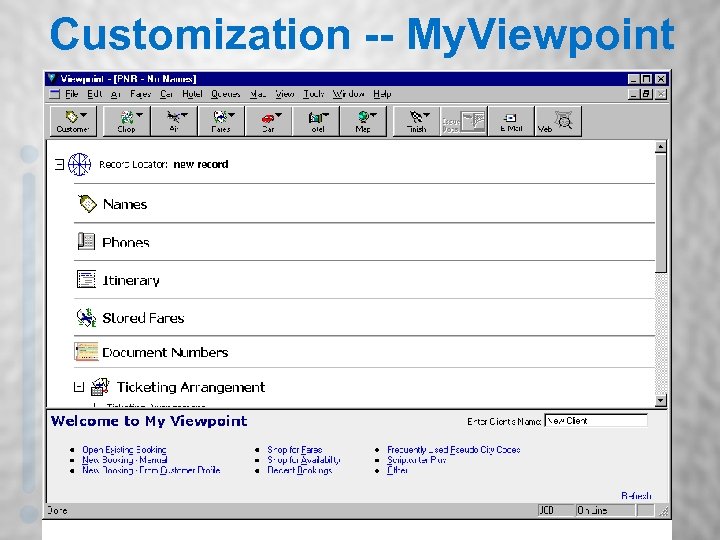720x540 pixels.
Task: Open the Window menu
Action: [x=349, y=94]
